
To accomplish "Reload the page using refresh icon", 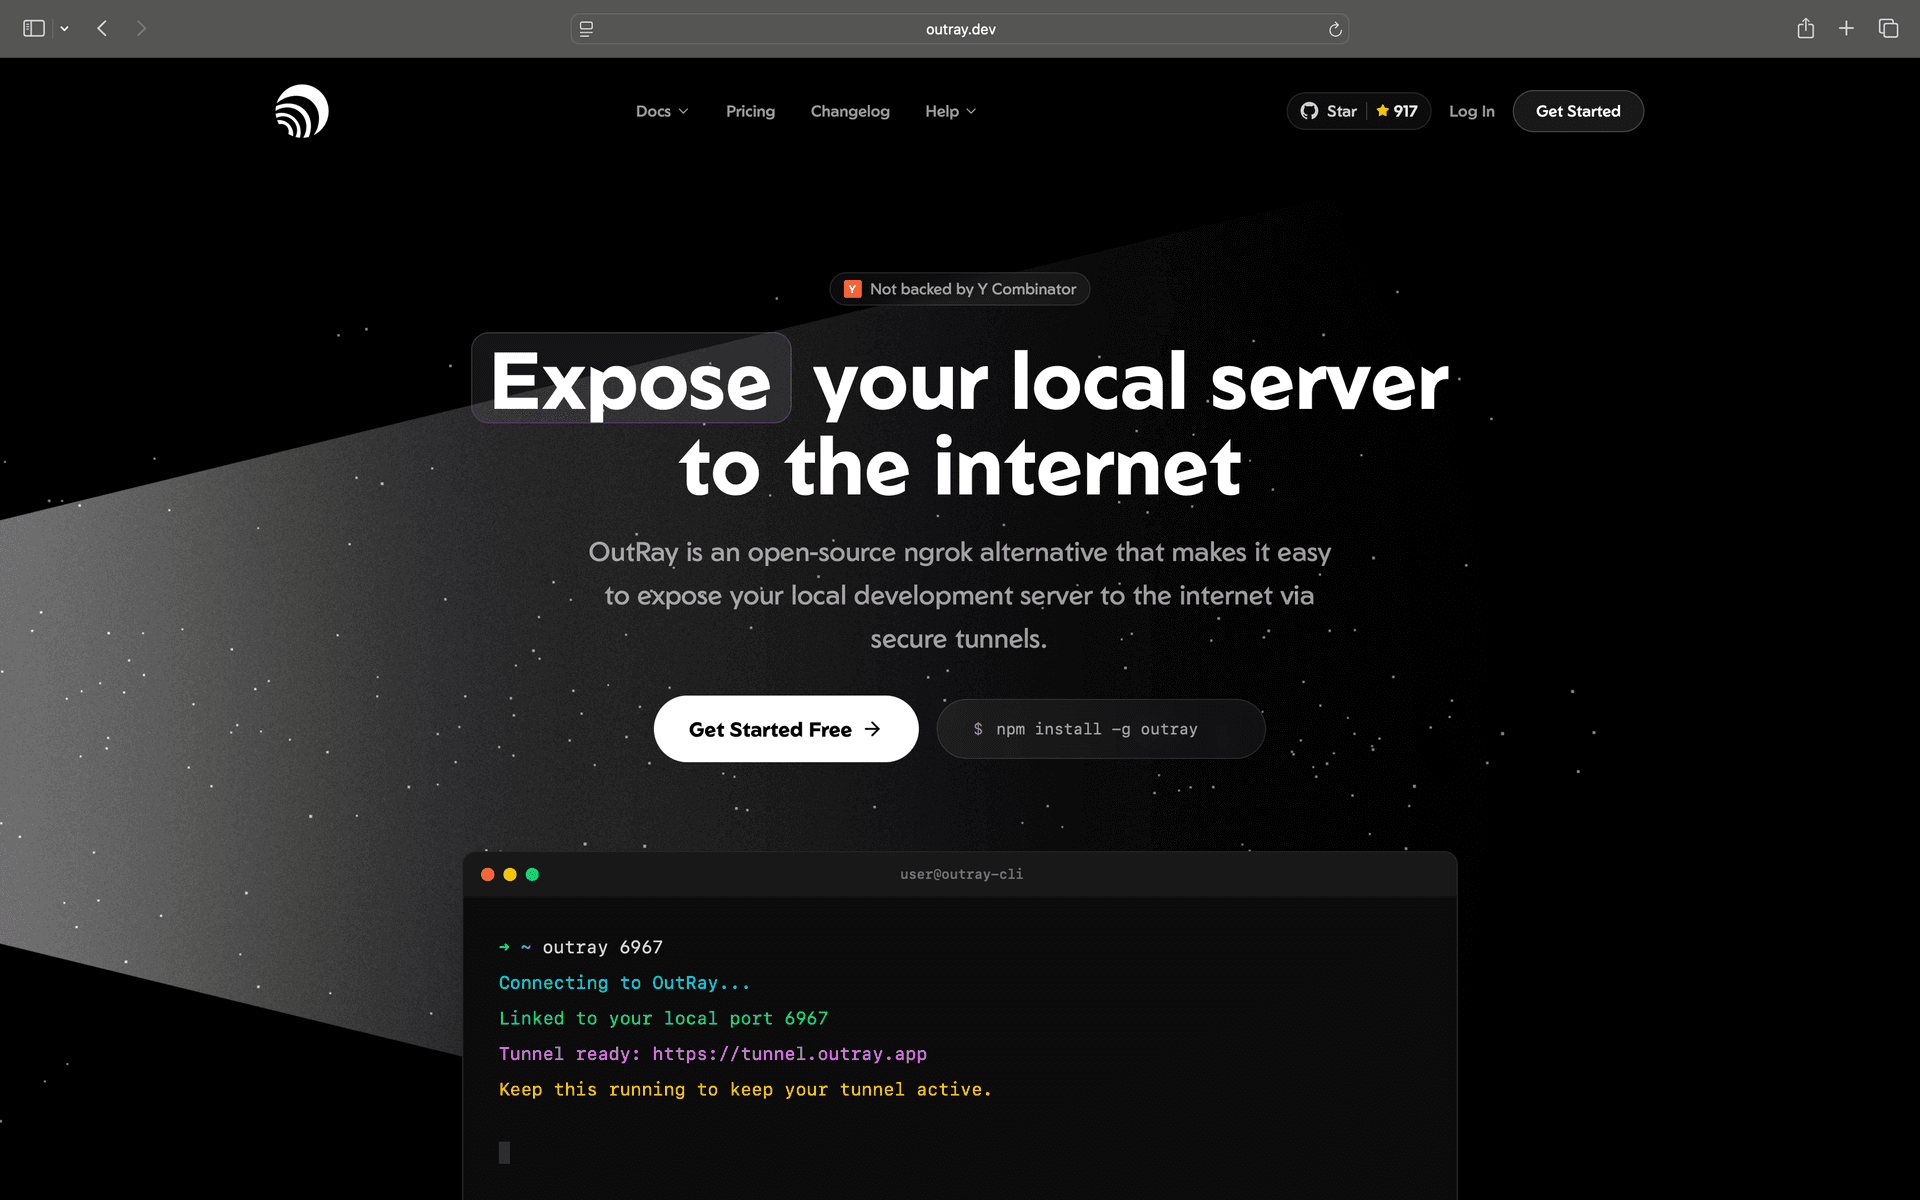I will (x=1334, y=30).
